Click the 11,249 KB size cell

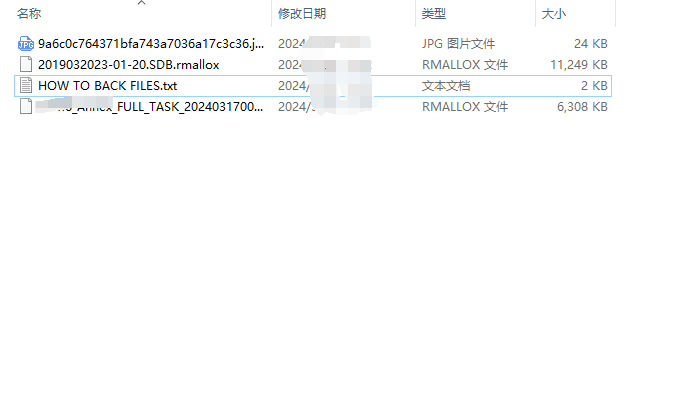(579, 65)
